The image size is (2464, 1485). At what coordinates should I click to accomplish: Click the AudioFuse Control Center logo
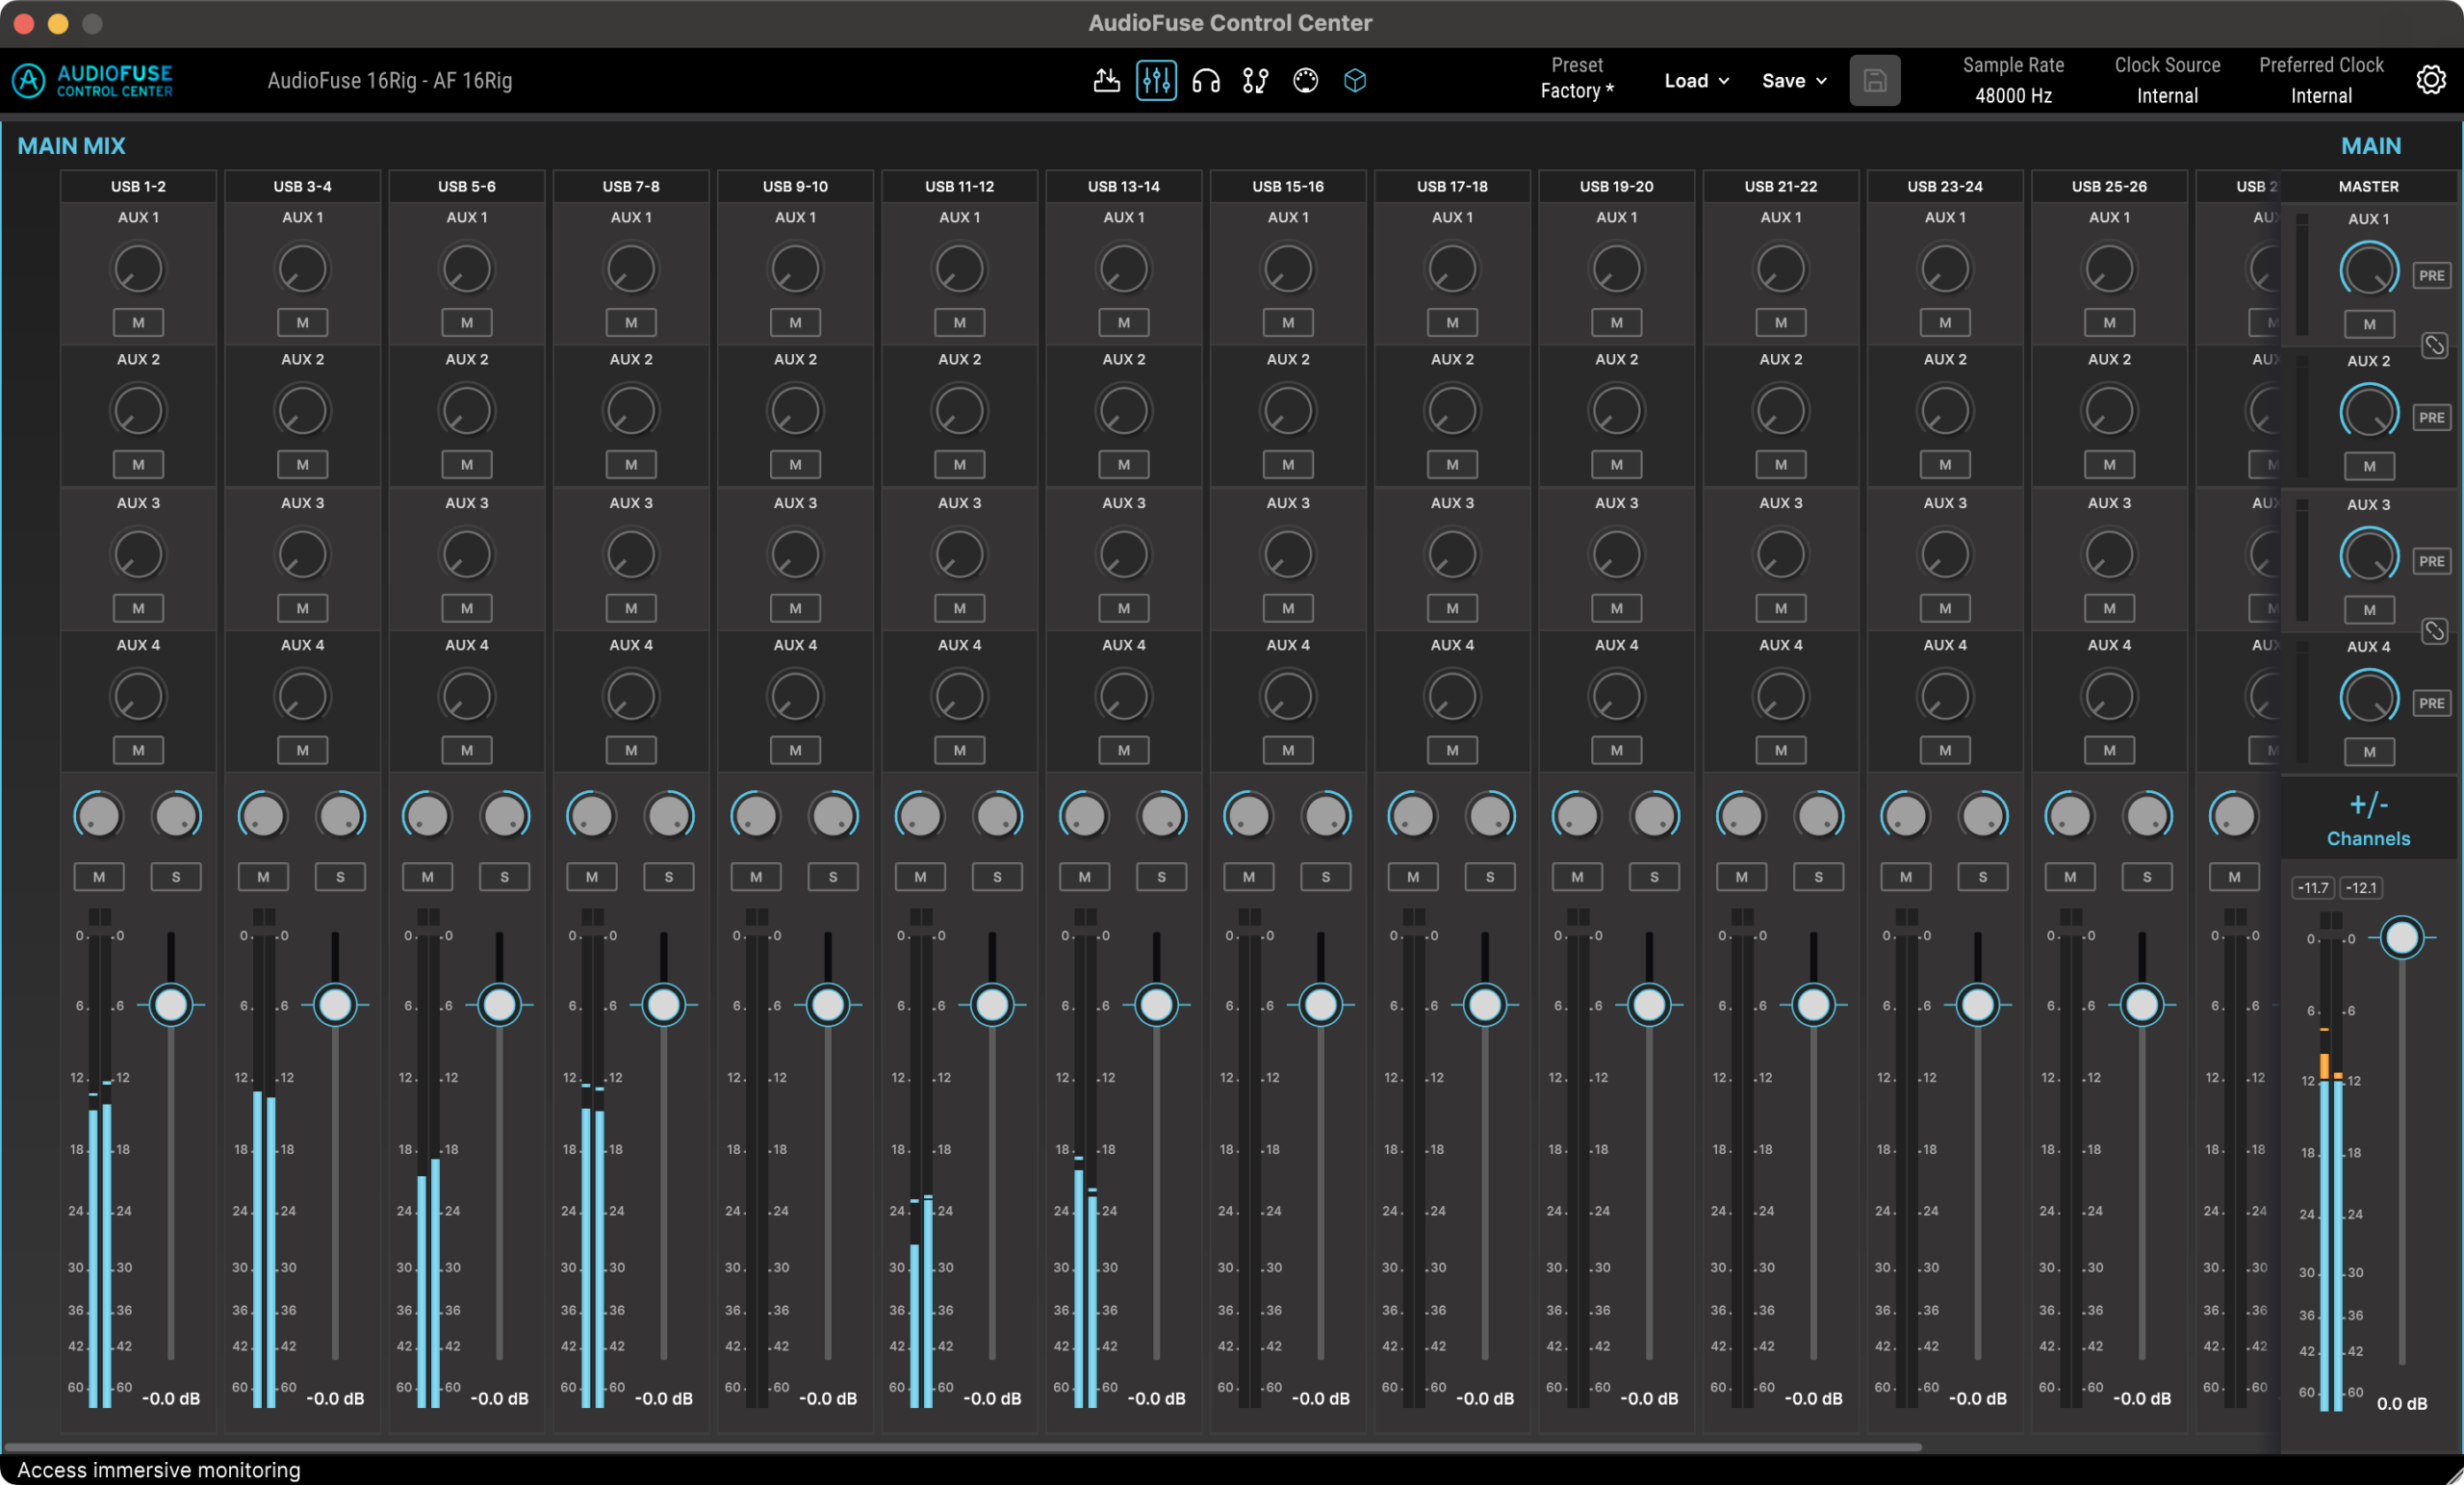[93, 81]
